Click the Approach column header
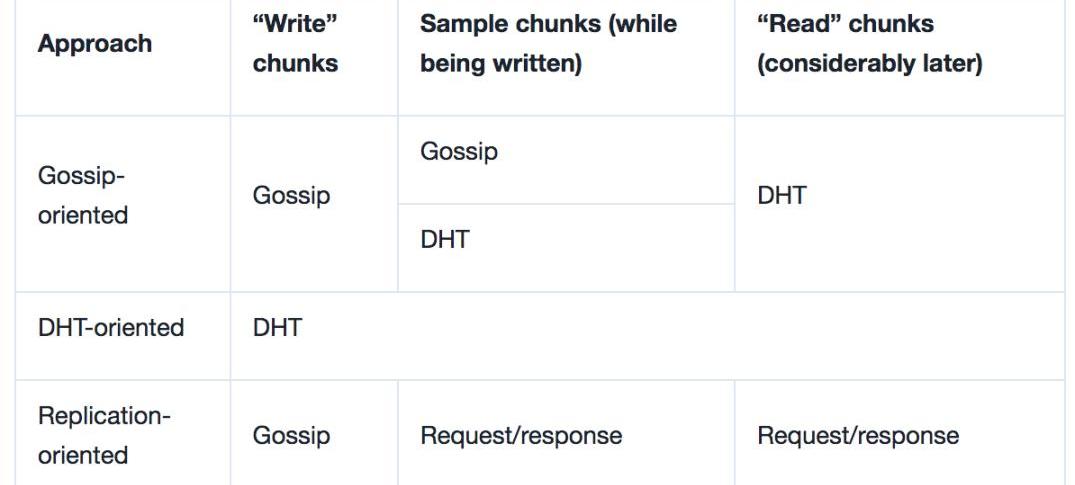The height and width of the screenshot is (485, 1075). [x=94, y=44]
